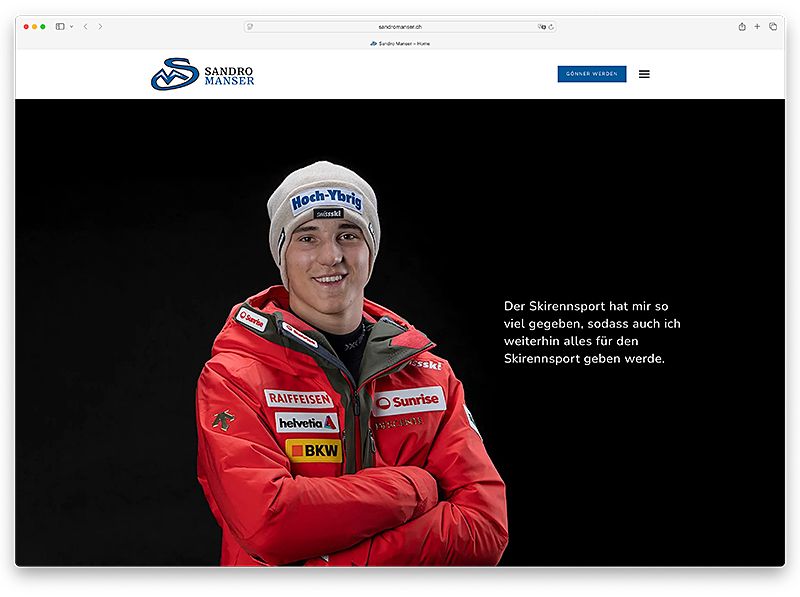Select the Sandro Manser – Home tab
This screenshot has width=800, height=597.
(400, 43)
